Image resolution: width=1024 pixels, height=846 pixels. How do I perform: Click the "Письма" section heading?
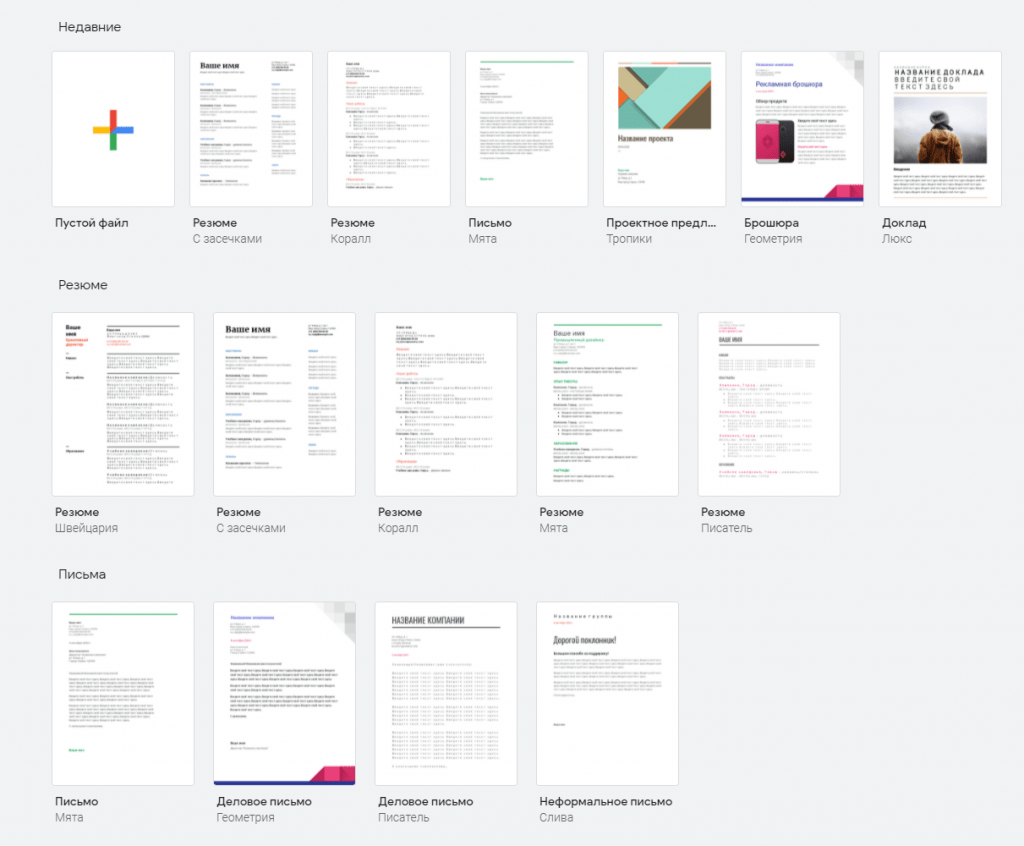tap(76, 574)
